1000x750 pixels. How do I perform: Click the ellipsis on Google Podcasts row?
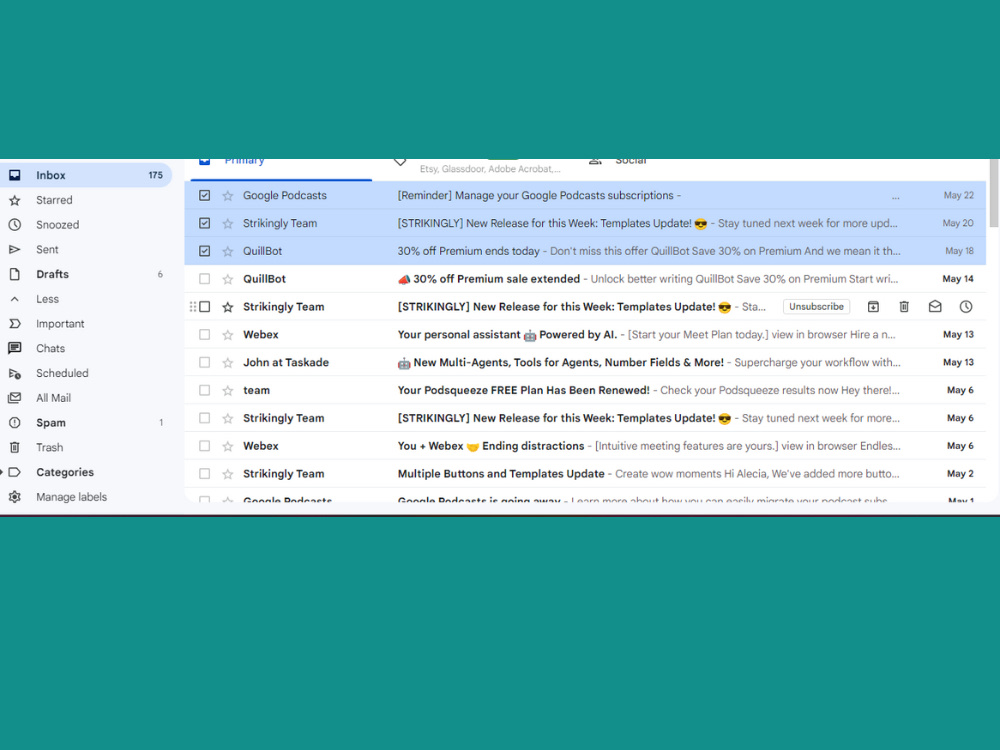point(895,197)
